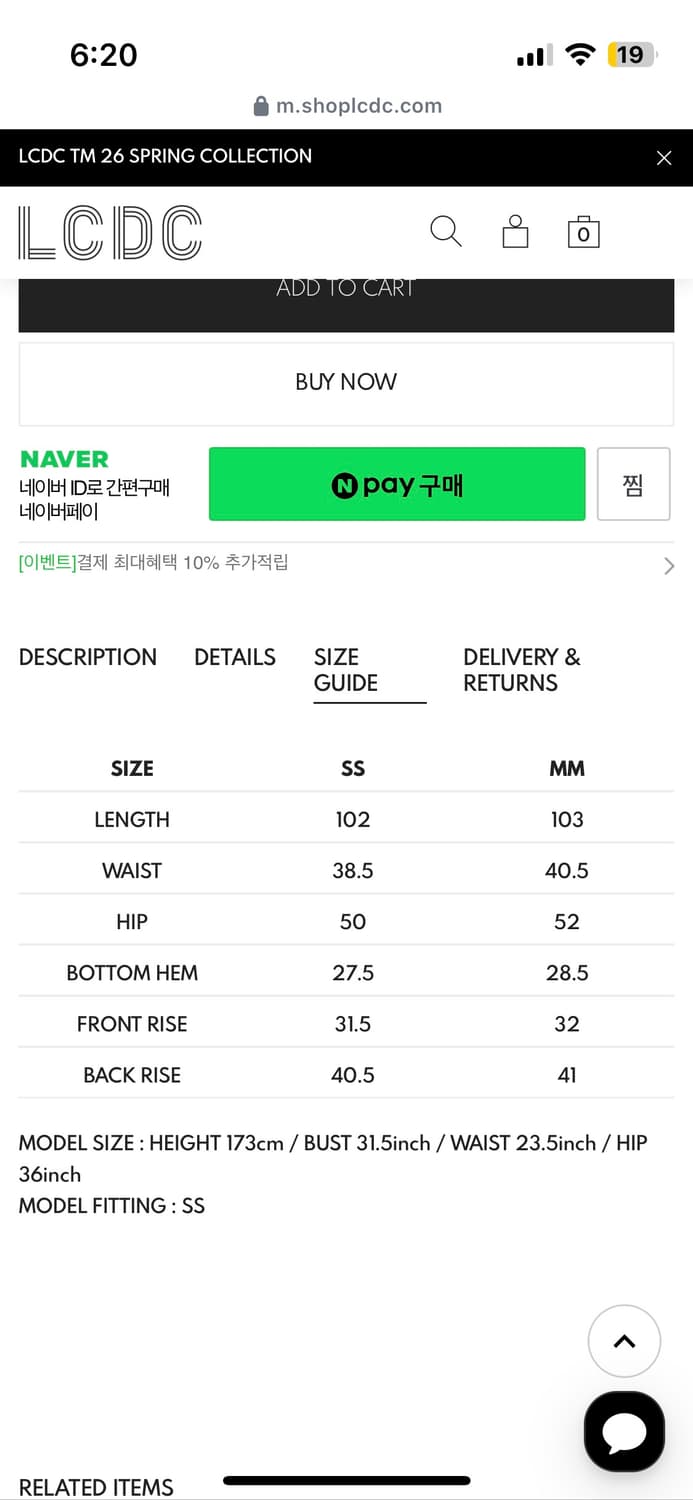The height and width of the screenshot is (1500, 693).
Task: Tap the scroll-to-top arrow icon
Action: [x=624, y=1341]
